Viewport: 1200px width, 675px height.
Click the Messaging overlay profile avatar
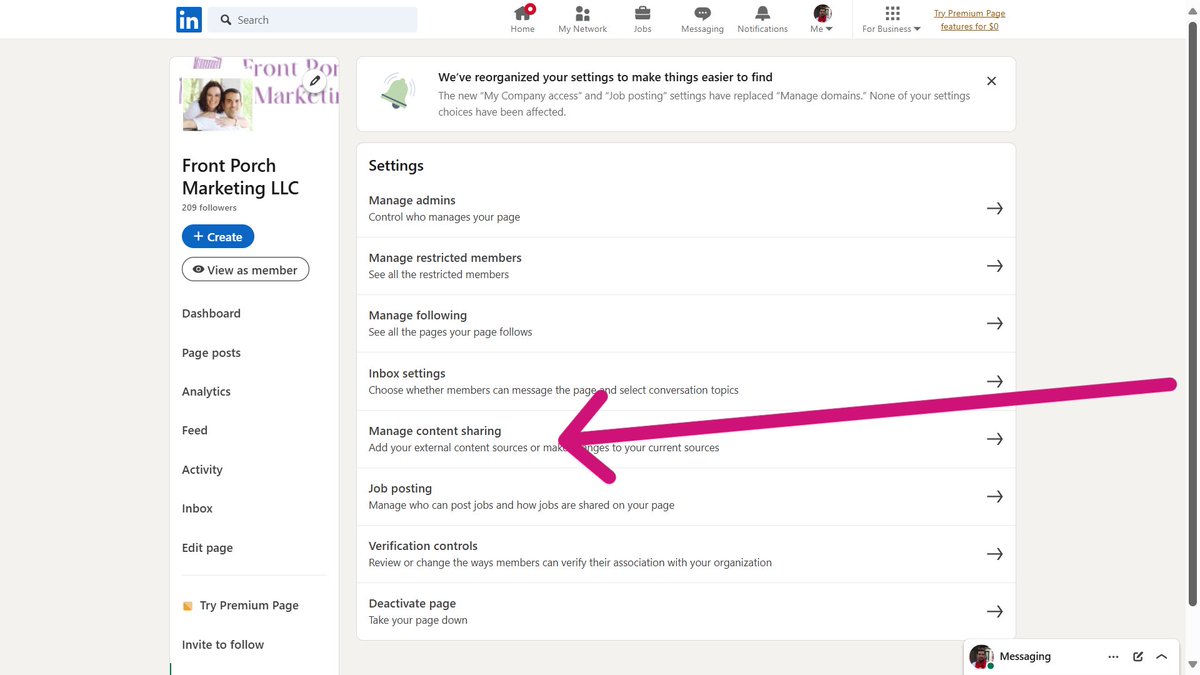981,657
